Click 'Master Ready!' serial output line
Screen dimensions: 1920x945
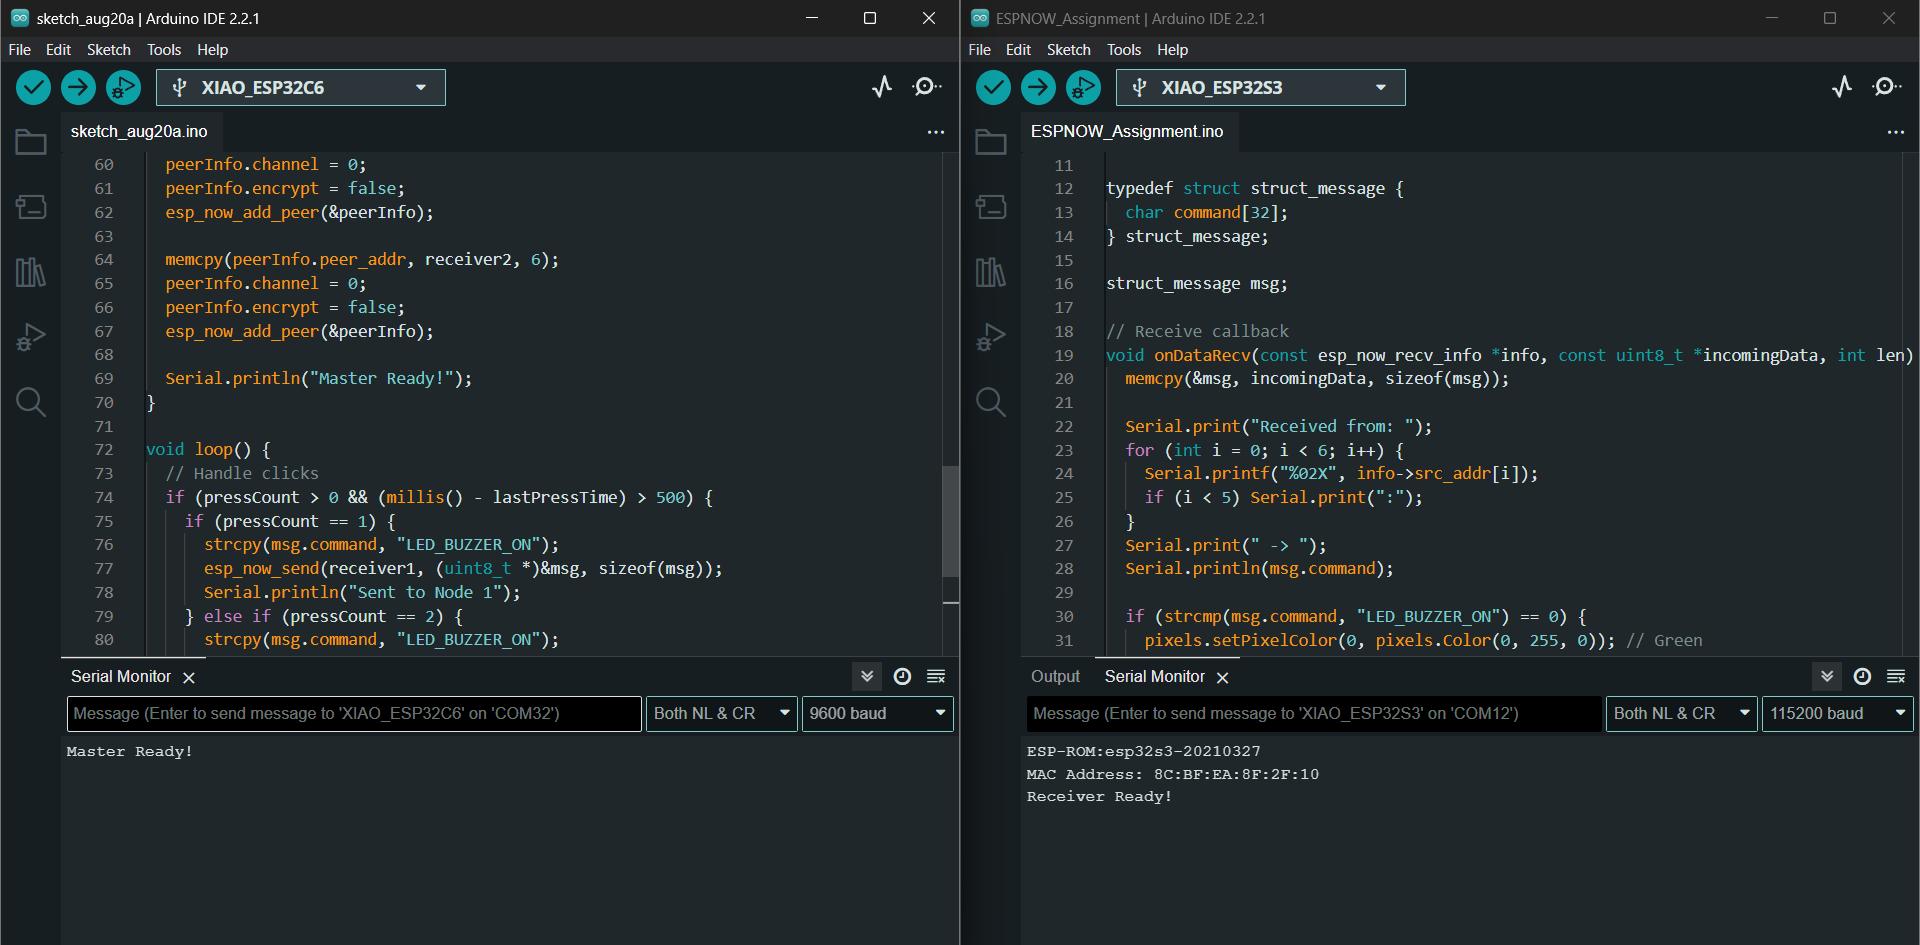[x=130, y=752]
